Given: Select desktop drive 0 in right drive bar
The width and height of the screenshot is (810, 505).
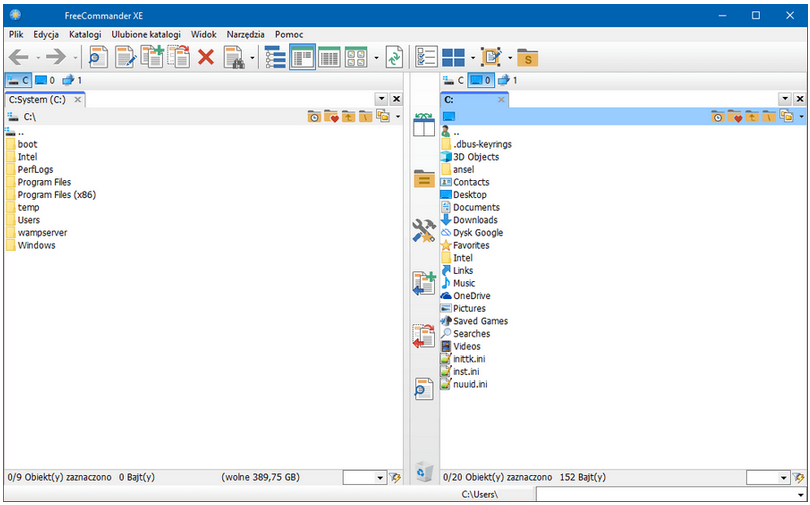Looking at the screenshot, I should [481, 80].
